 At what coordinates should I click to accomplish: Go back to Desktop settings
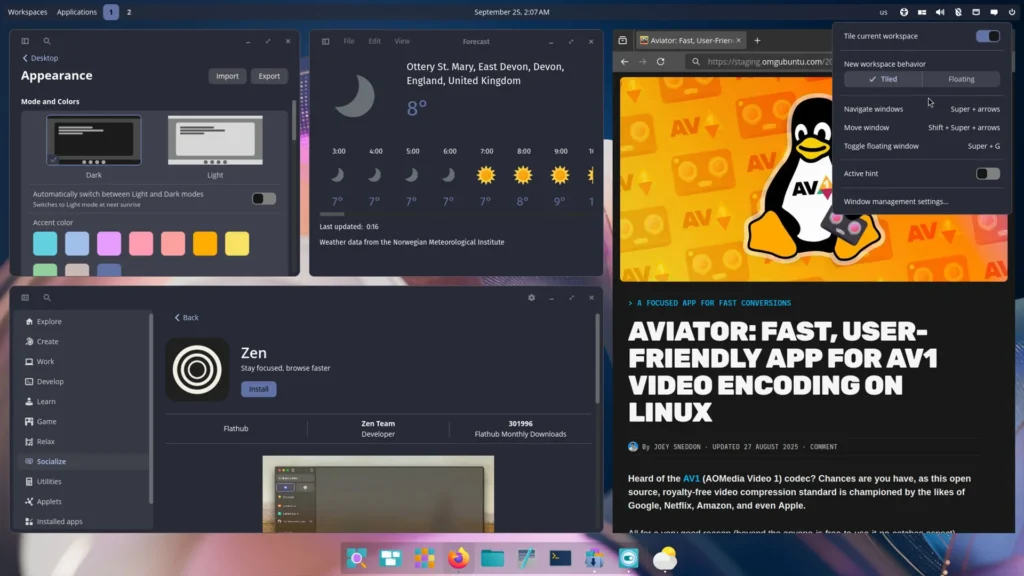41,58
